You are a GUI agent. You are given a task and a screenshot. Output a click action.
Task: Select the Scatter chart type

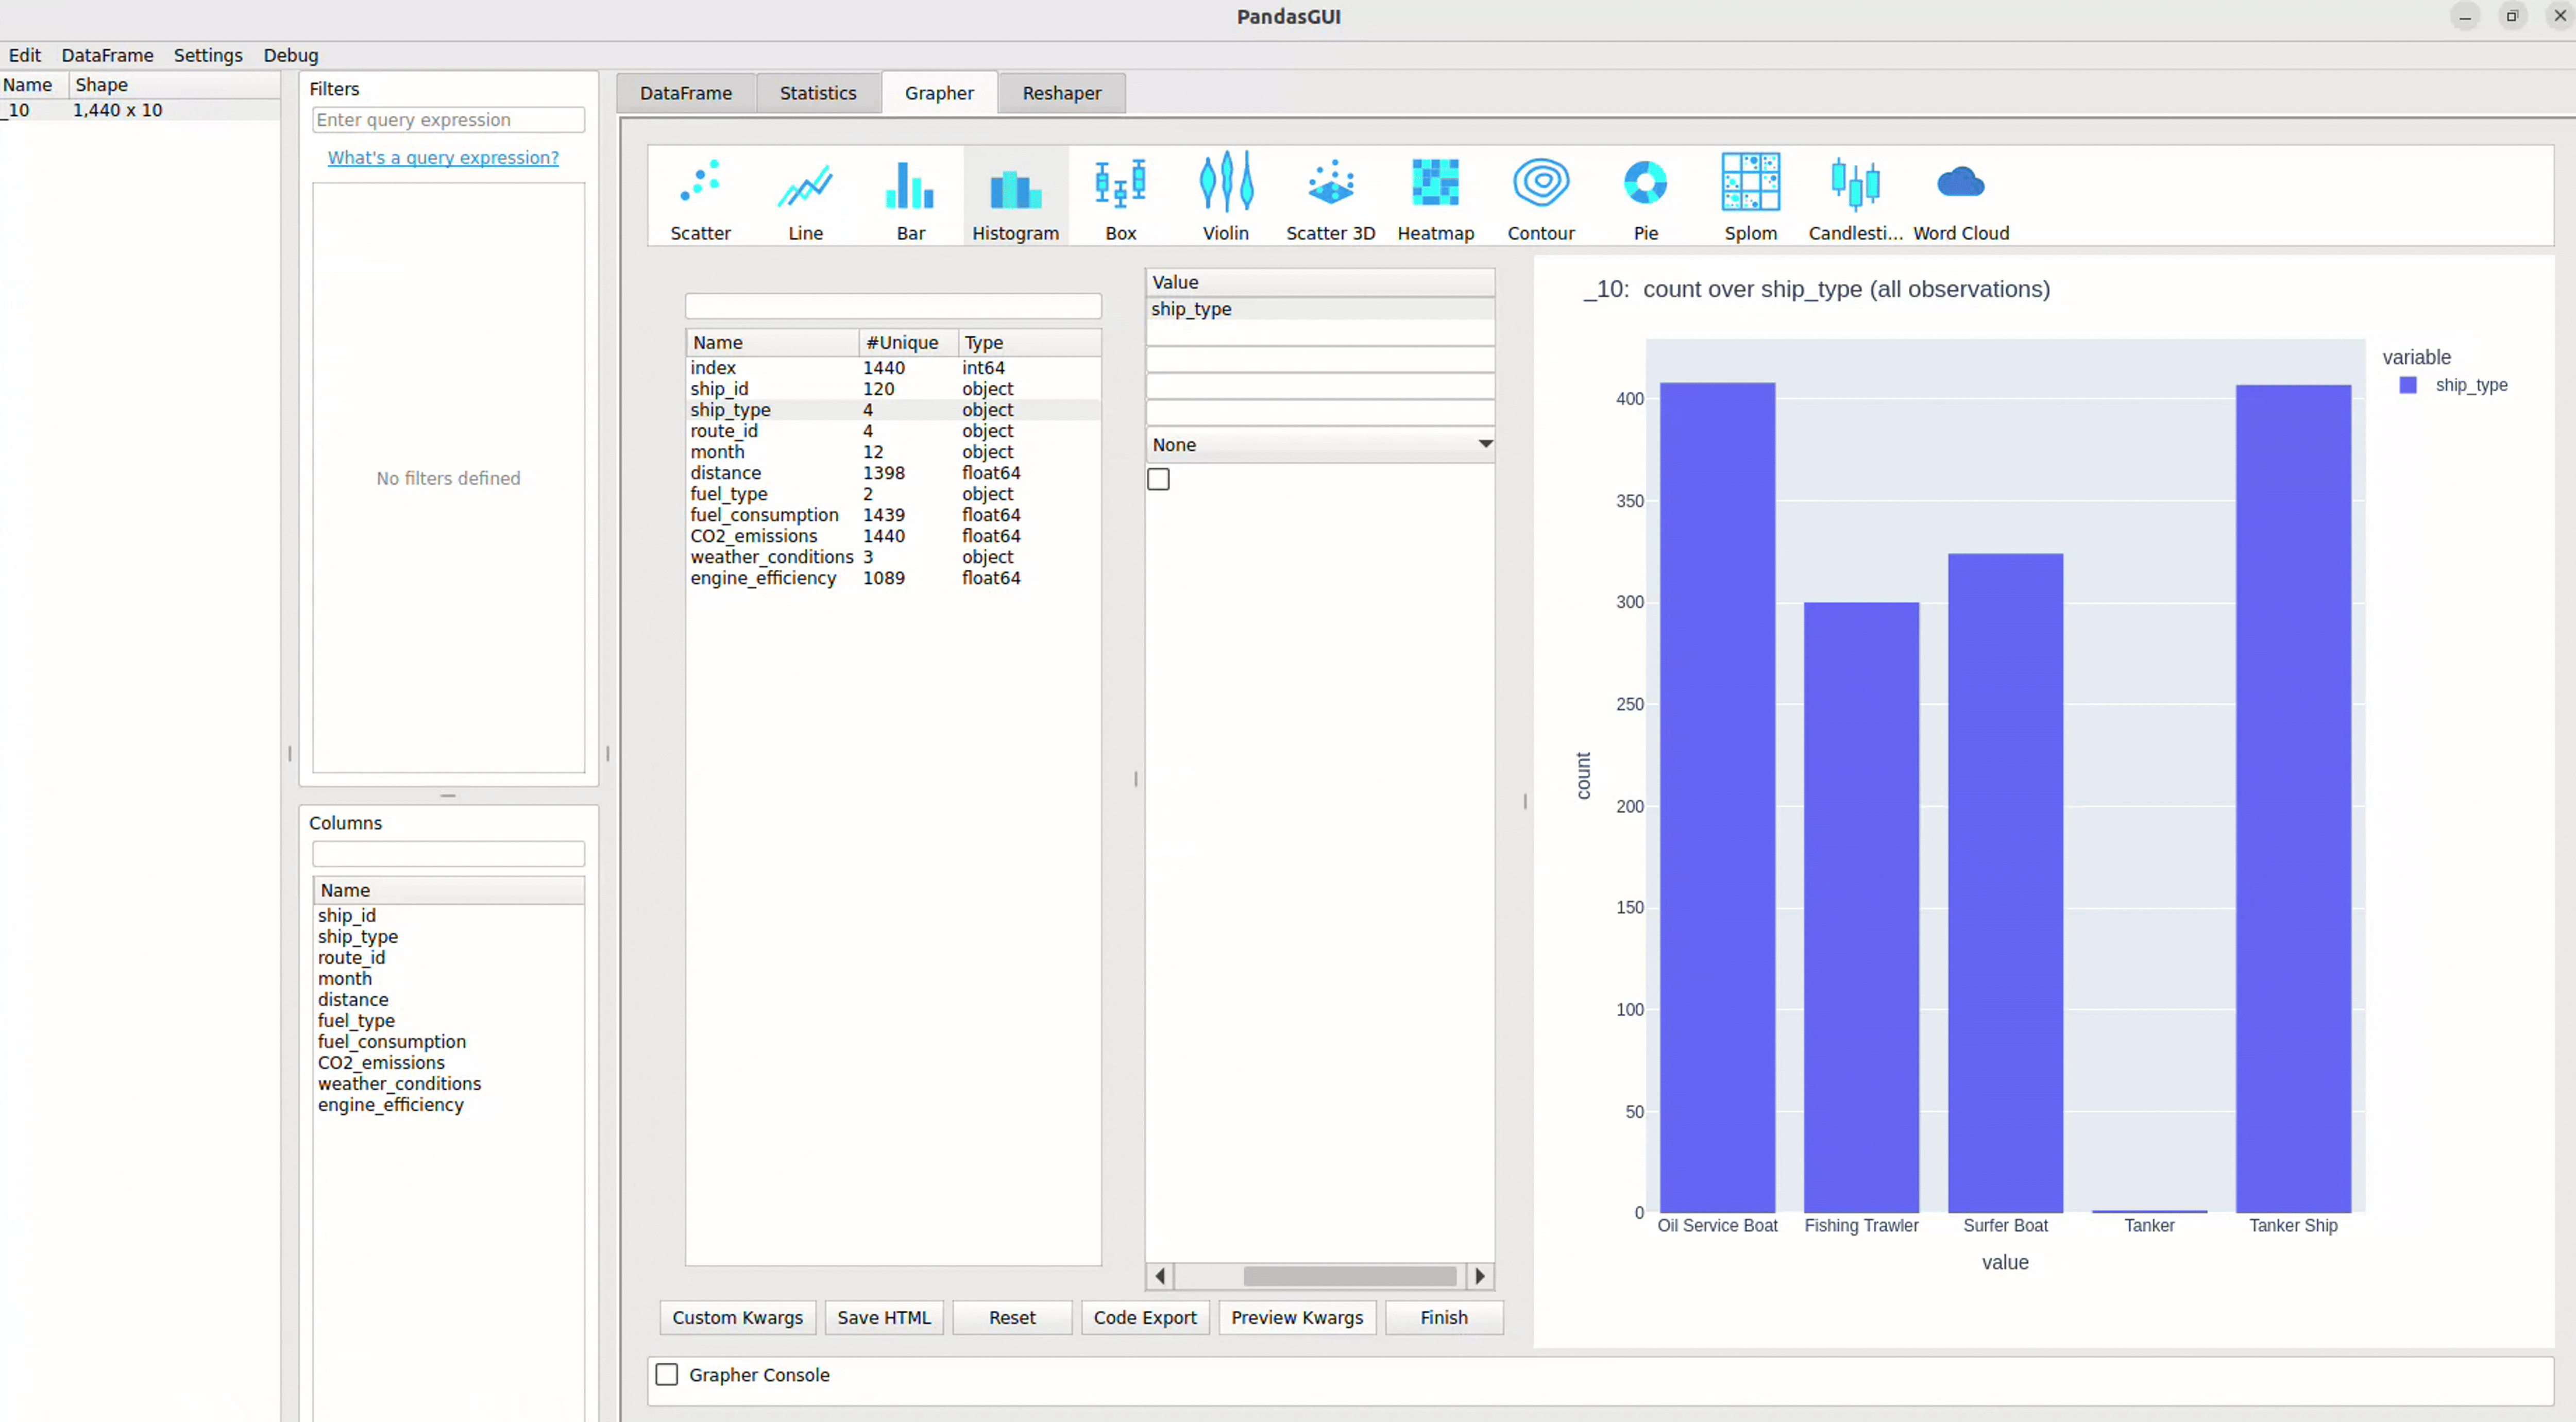pyautogui.click(x=700, y=196)
